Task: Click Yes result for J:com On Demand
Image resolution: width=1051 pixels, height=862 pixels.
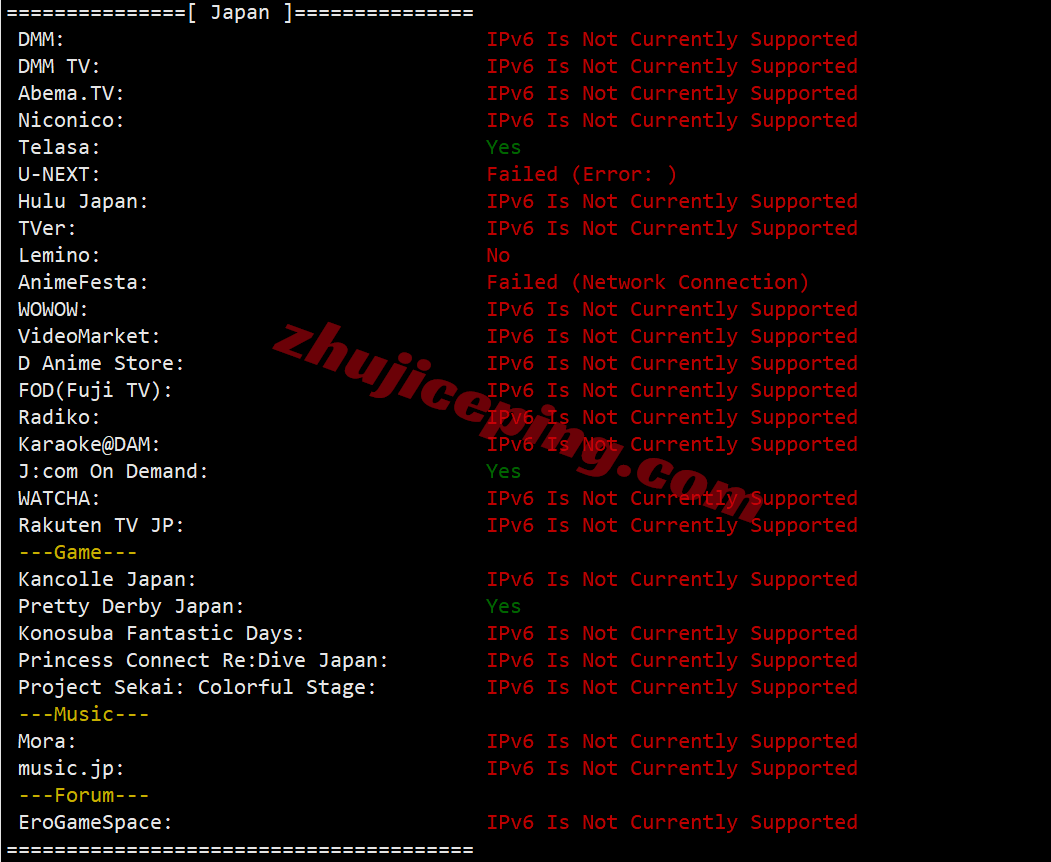Action: [503, 471]
